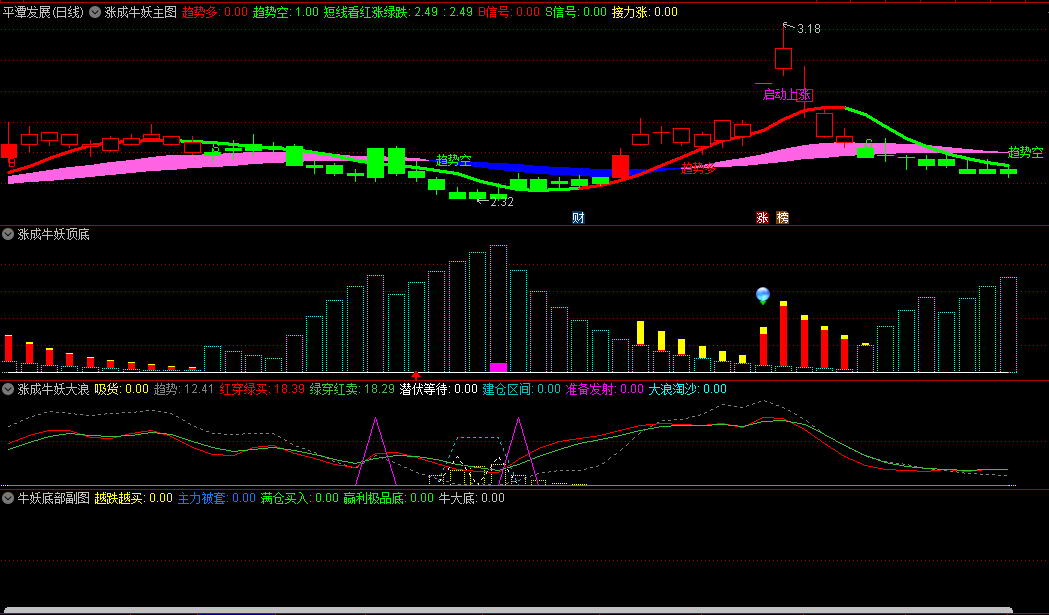The image size is (1049, 615).
Task: Click the 接力涨: 0.00 value
Action: point(644,12)
